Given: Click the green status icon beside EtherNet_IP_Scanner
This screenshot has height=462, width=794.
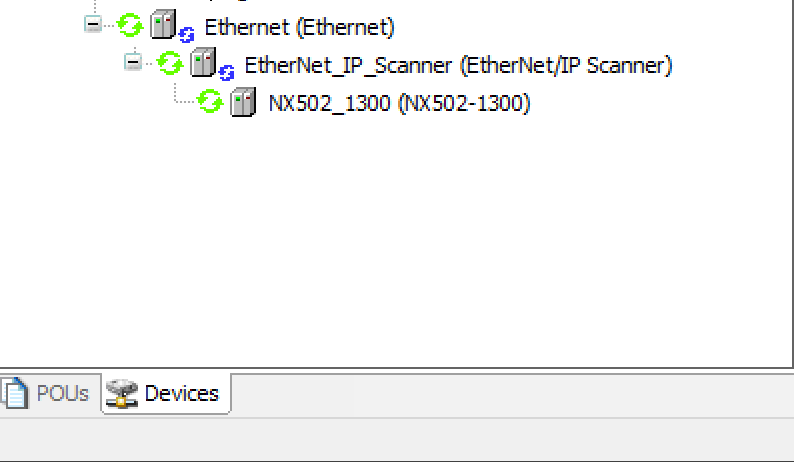Looking at the screenshot, I should (169, 63).
